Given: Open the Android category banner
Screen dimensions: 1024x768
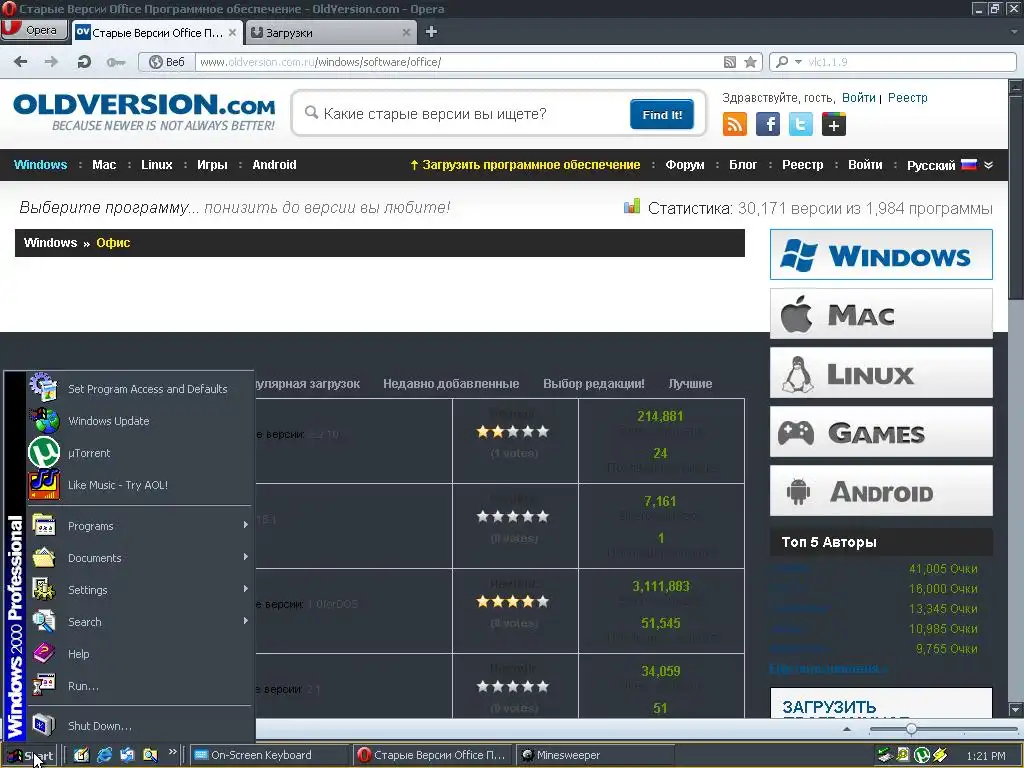Looking at the screenshot, I should (x=881, y=491).
